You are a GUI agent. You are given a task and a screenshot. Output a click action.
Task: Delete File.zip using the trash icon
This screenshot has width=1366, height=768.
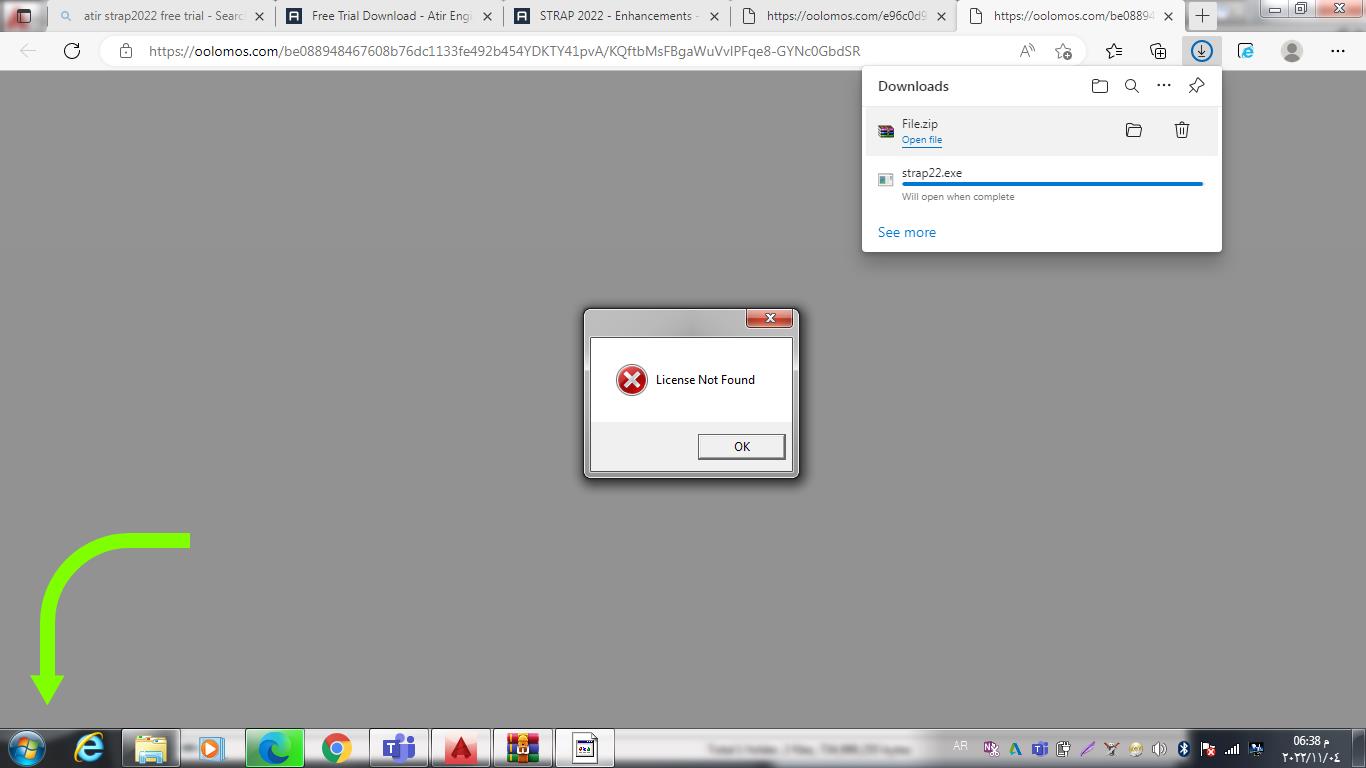1181,130
